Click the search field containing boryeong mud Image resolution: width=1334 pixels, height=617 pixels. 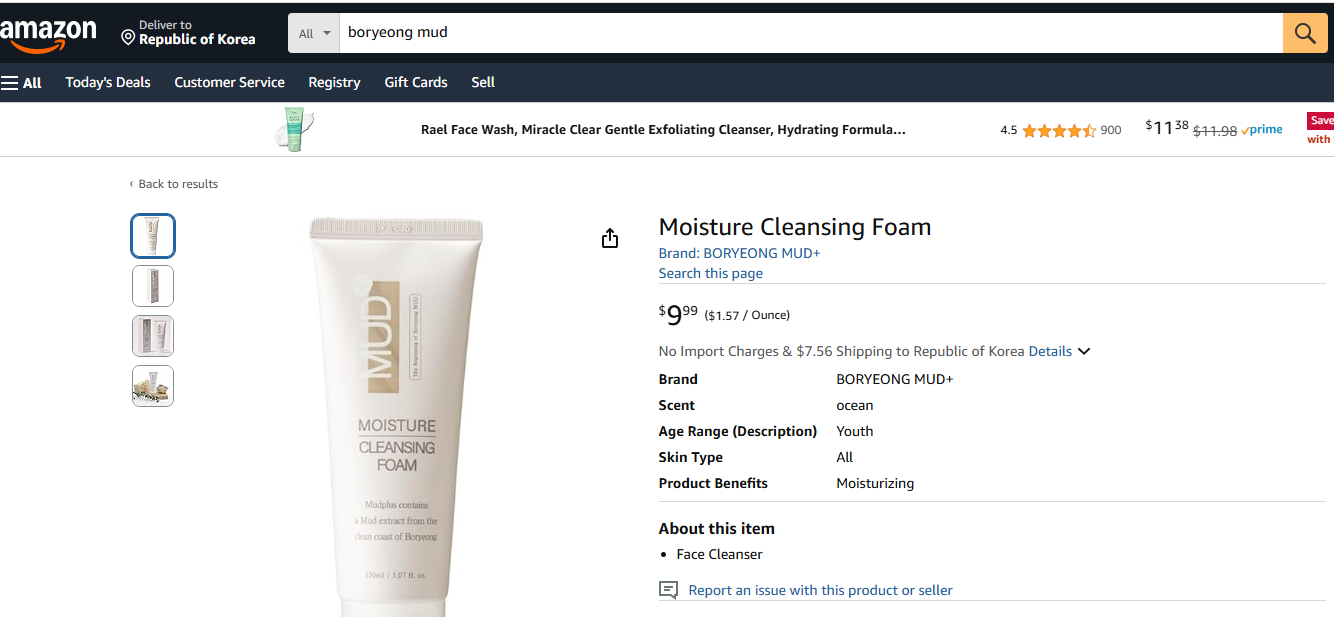click(x=811, y=33)
